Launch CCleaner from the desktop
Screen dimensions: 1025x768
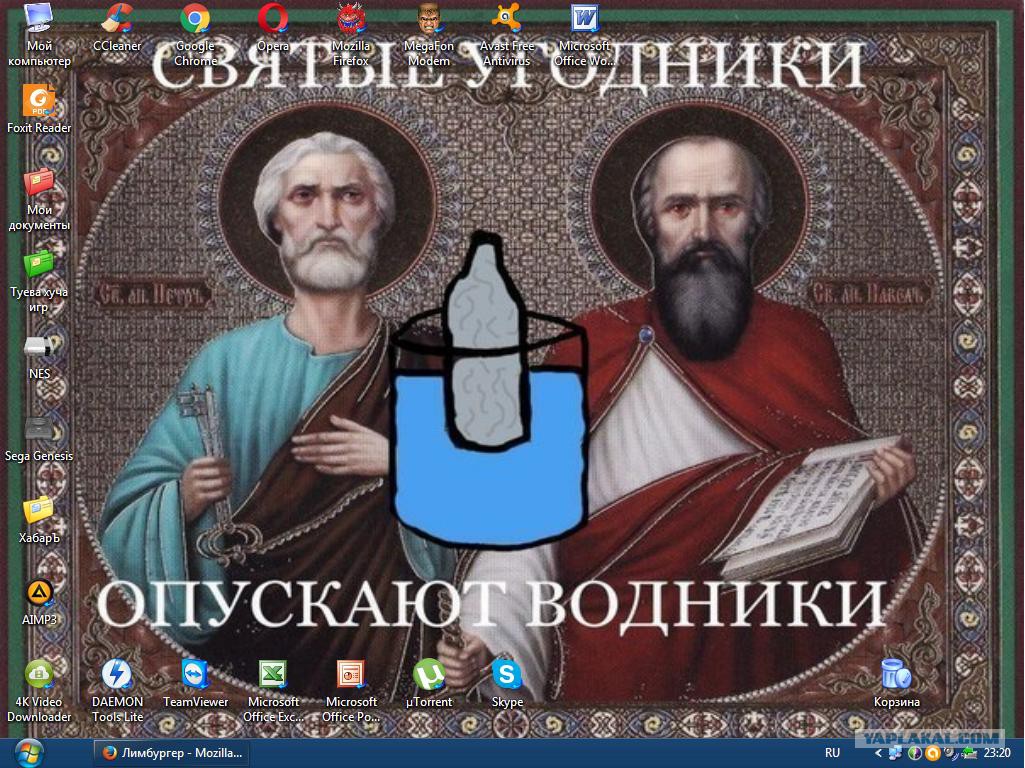click(x=117, y=27)
